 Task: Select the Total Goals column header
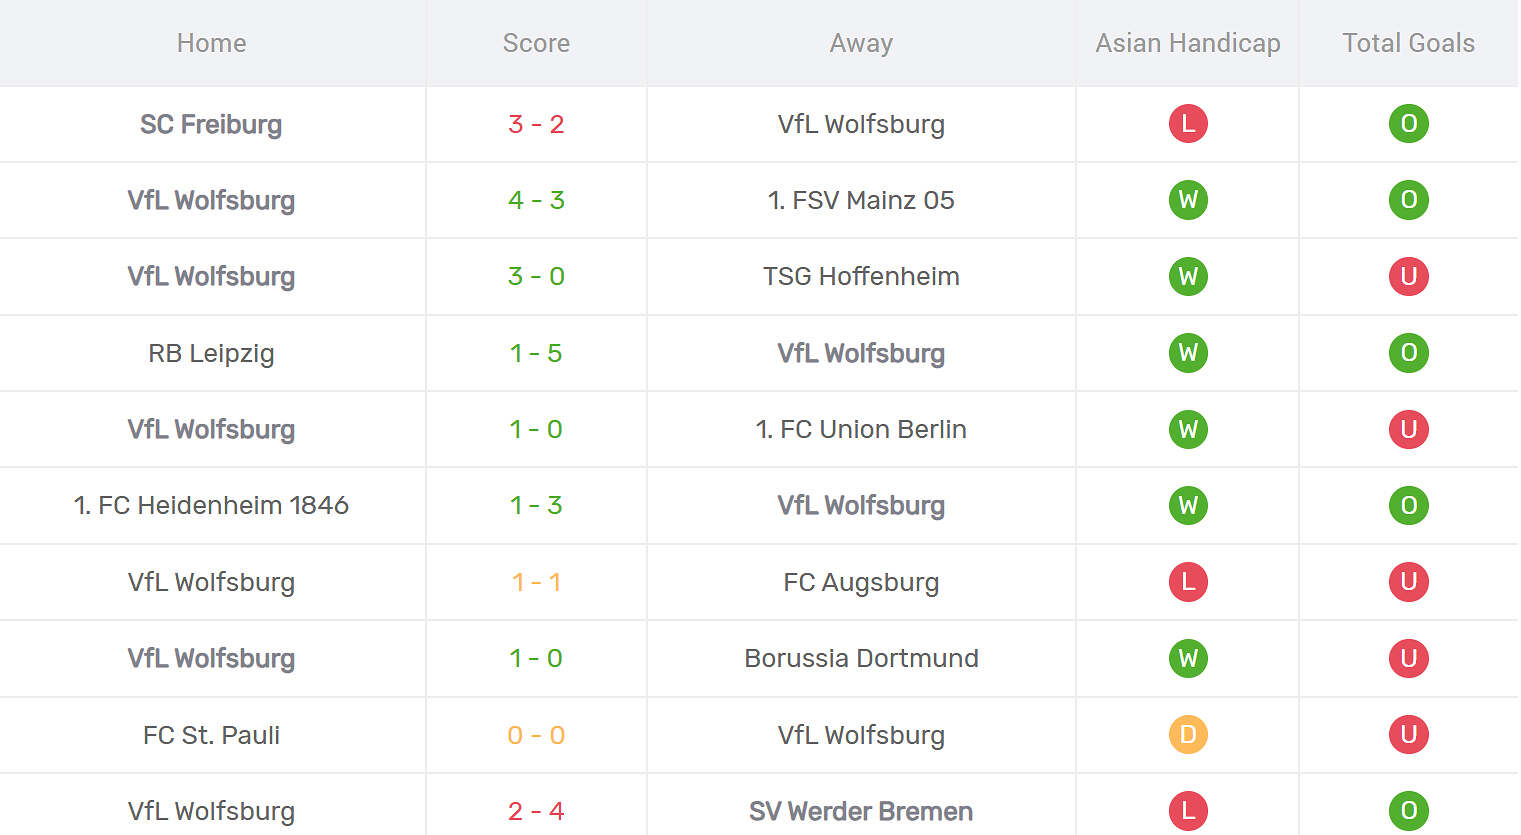[1408, 43]
